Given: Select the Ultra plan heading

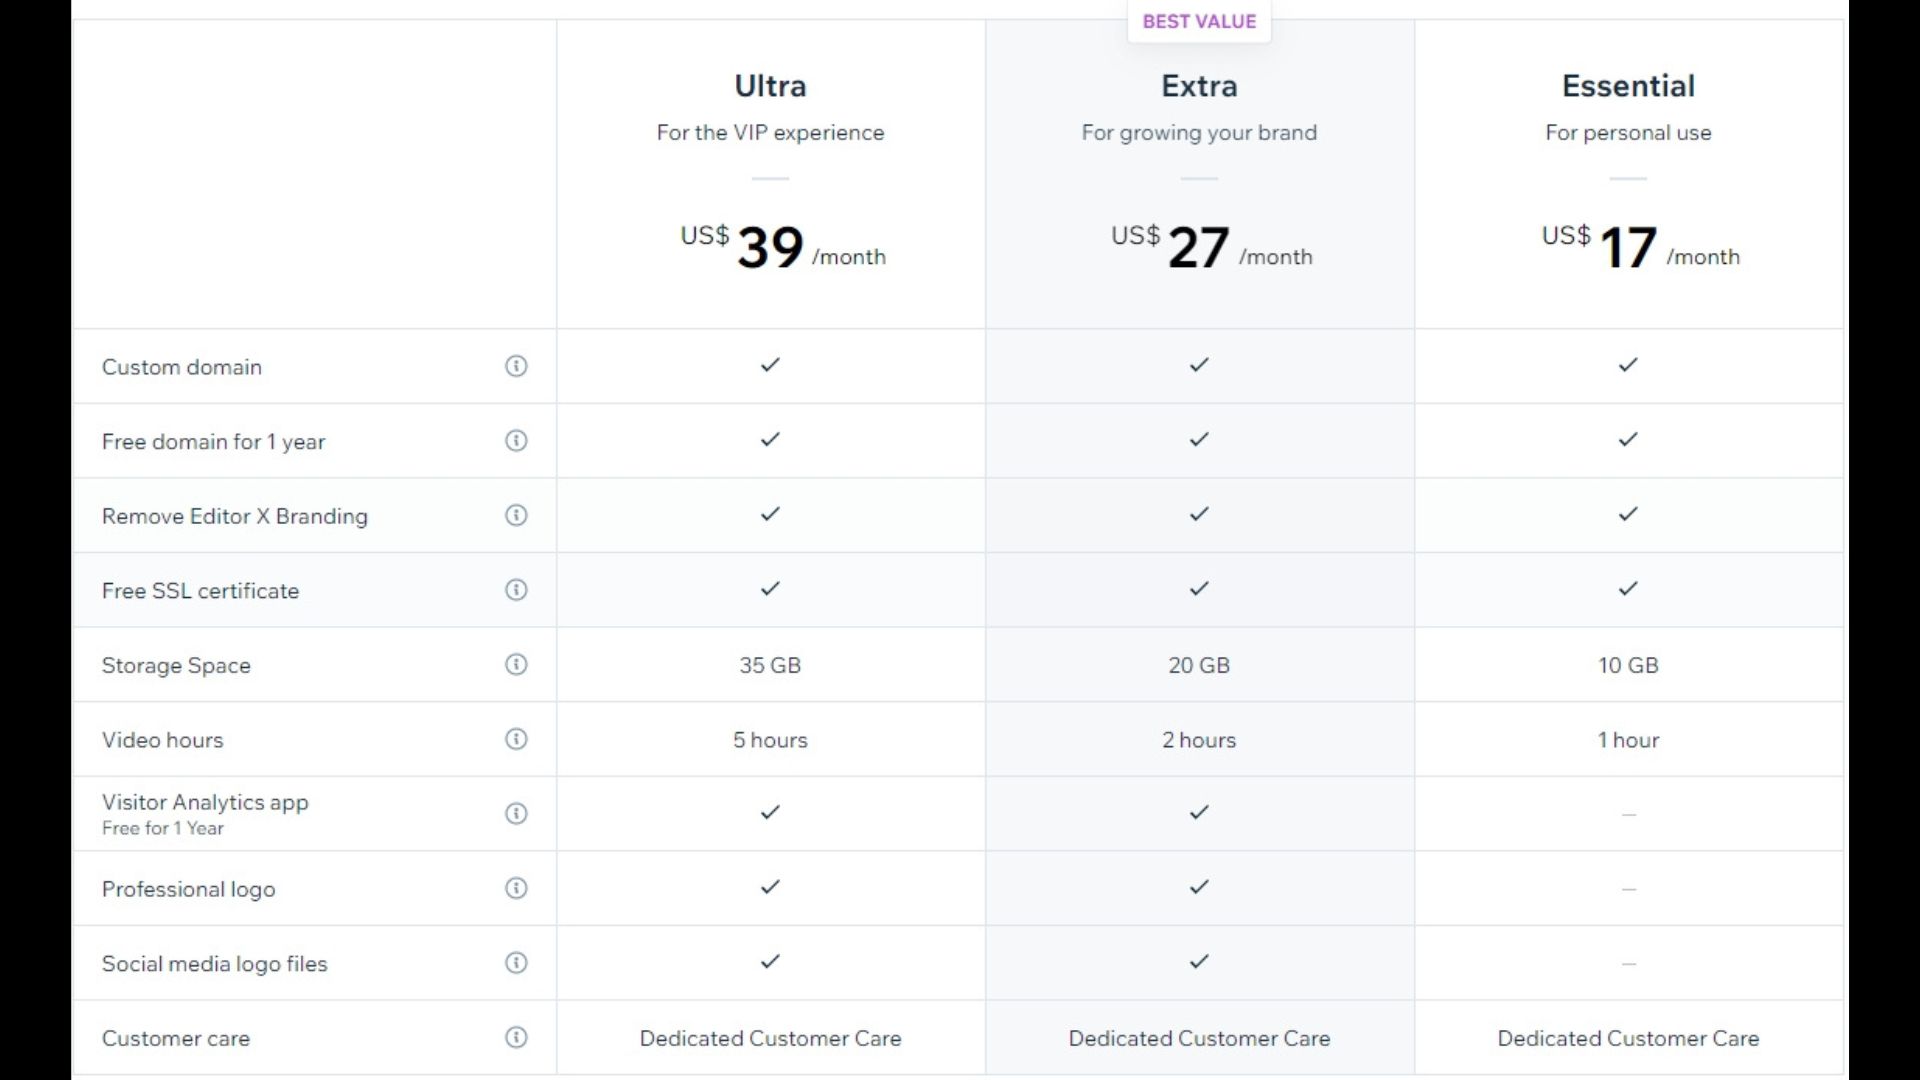Looking at the screenshot, I should click(770, 86).
